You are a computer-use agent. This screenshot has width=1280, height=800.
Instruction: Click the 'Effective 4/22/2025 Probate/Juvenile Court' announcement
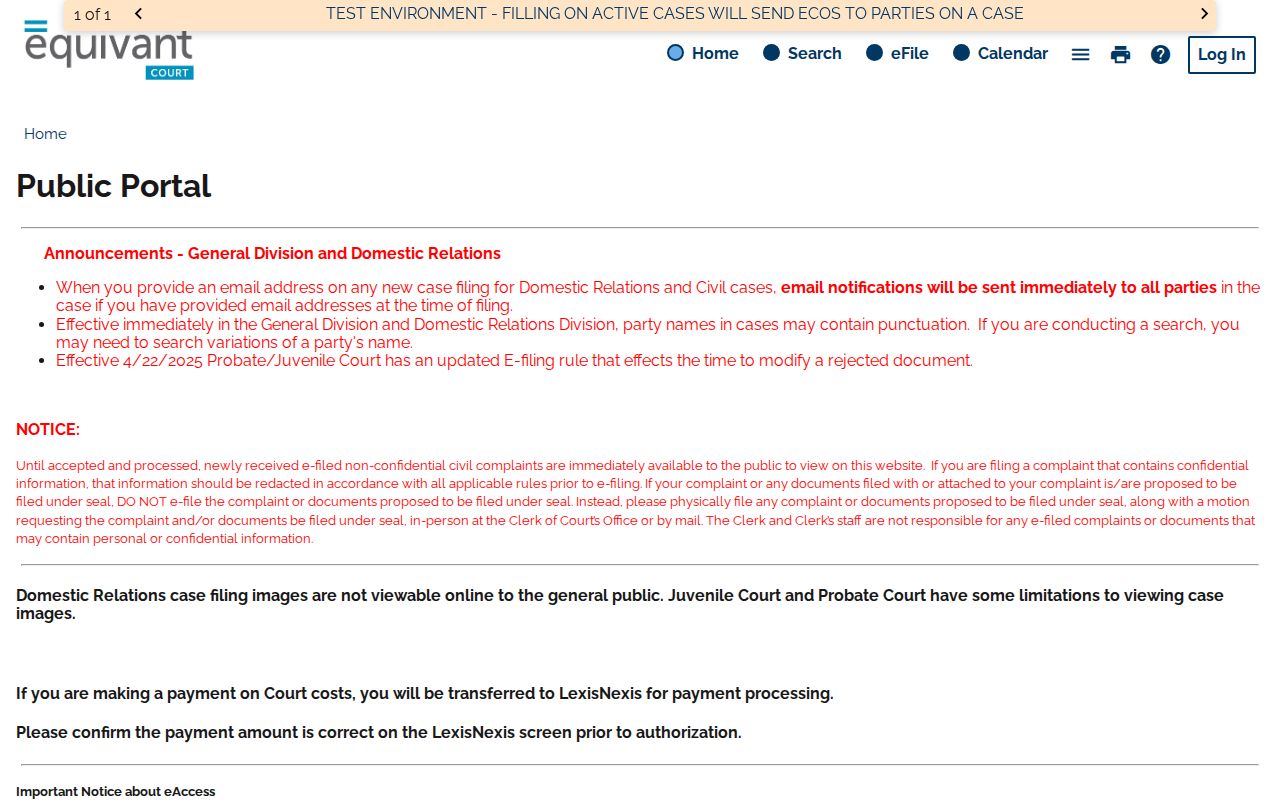pyautogui.click(x=514, y=361)
